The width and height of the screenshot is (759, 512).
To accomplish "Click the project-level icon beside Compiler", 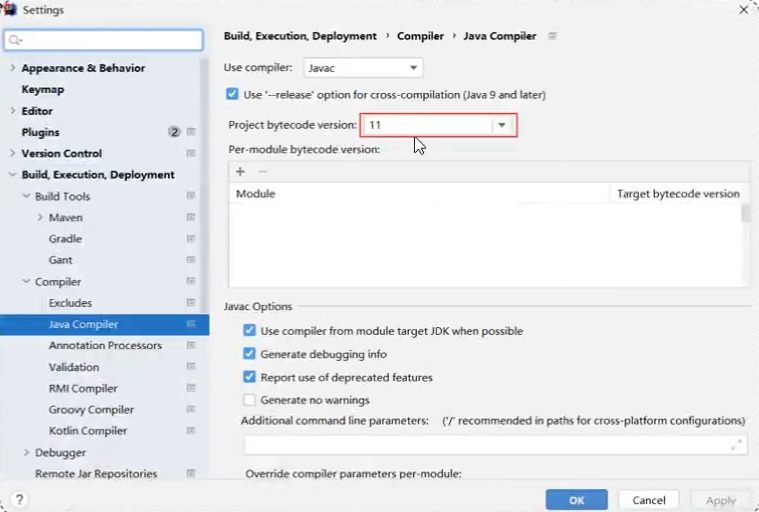I will click(191, 281).
